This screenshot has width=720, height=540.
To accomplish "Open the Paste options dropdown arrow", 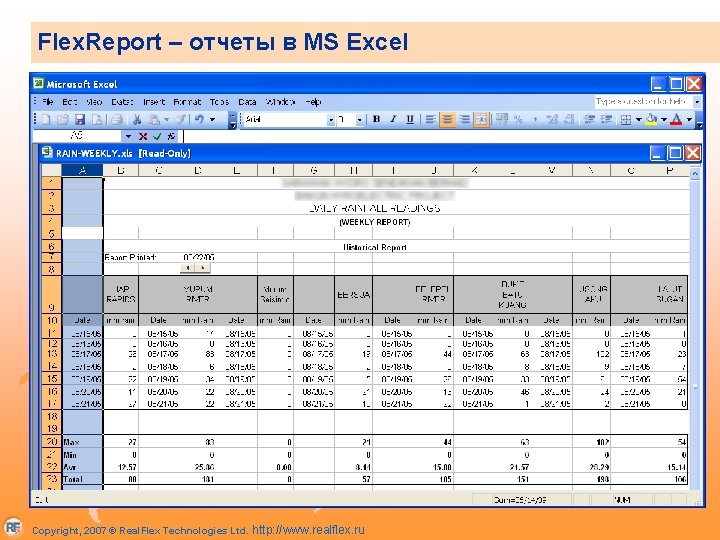I will point(166,120).
